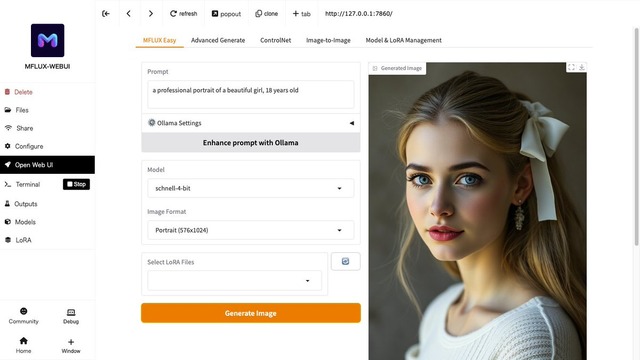Viewport: 640px width, 360px height.
Task: Refresh the LoRA files list
Action: tap(345, 261)
